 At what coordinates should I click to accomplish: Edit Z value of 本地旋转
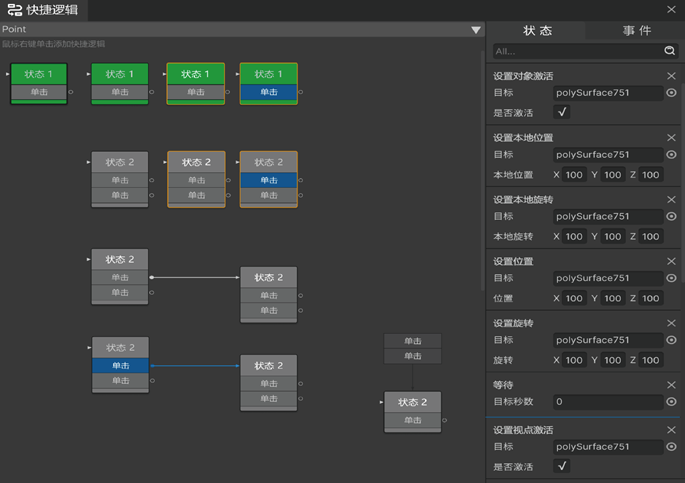pos(650,236)
